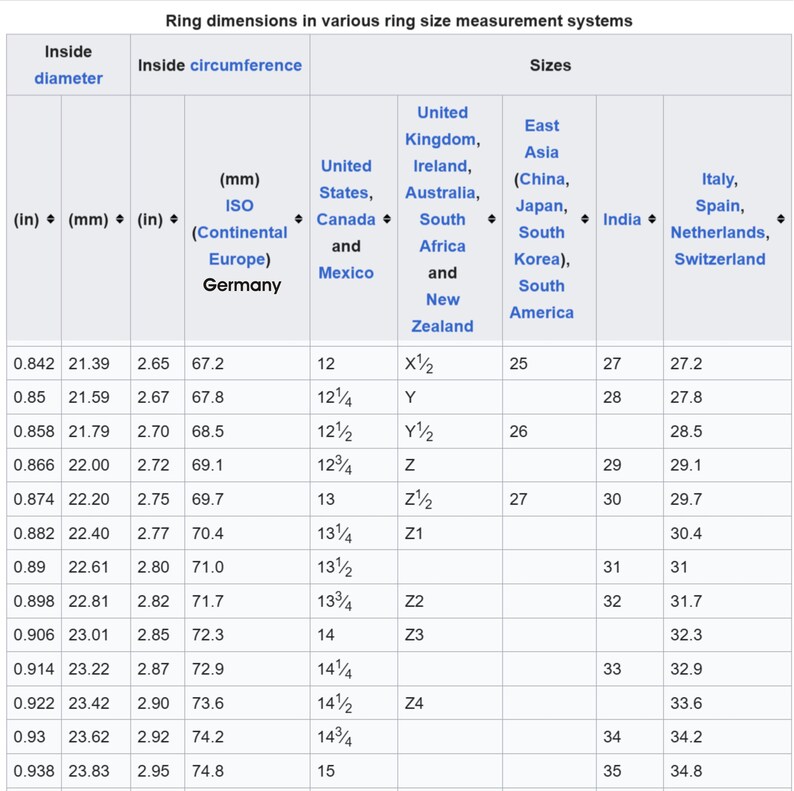Go to the Switzerland link
The width and height of the screenshot is (794, 791).
(720, 259)
